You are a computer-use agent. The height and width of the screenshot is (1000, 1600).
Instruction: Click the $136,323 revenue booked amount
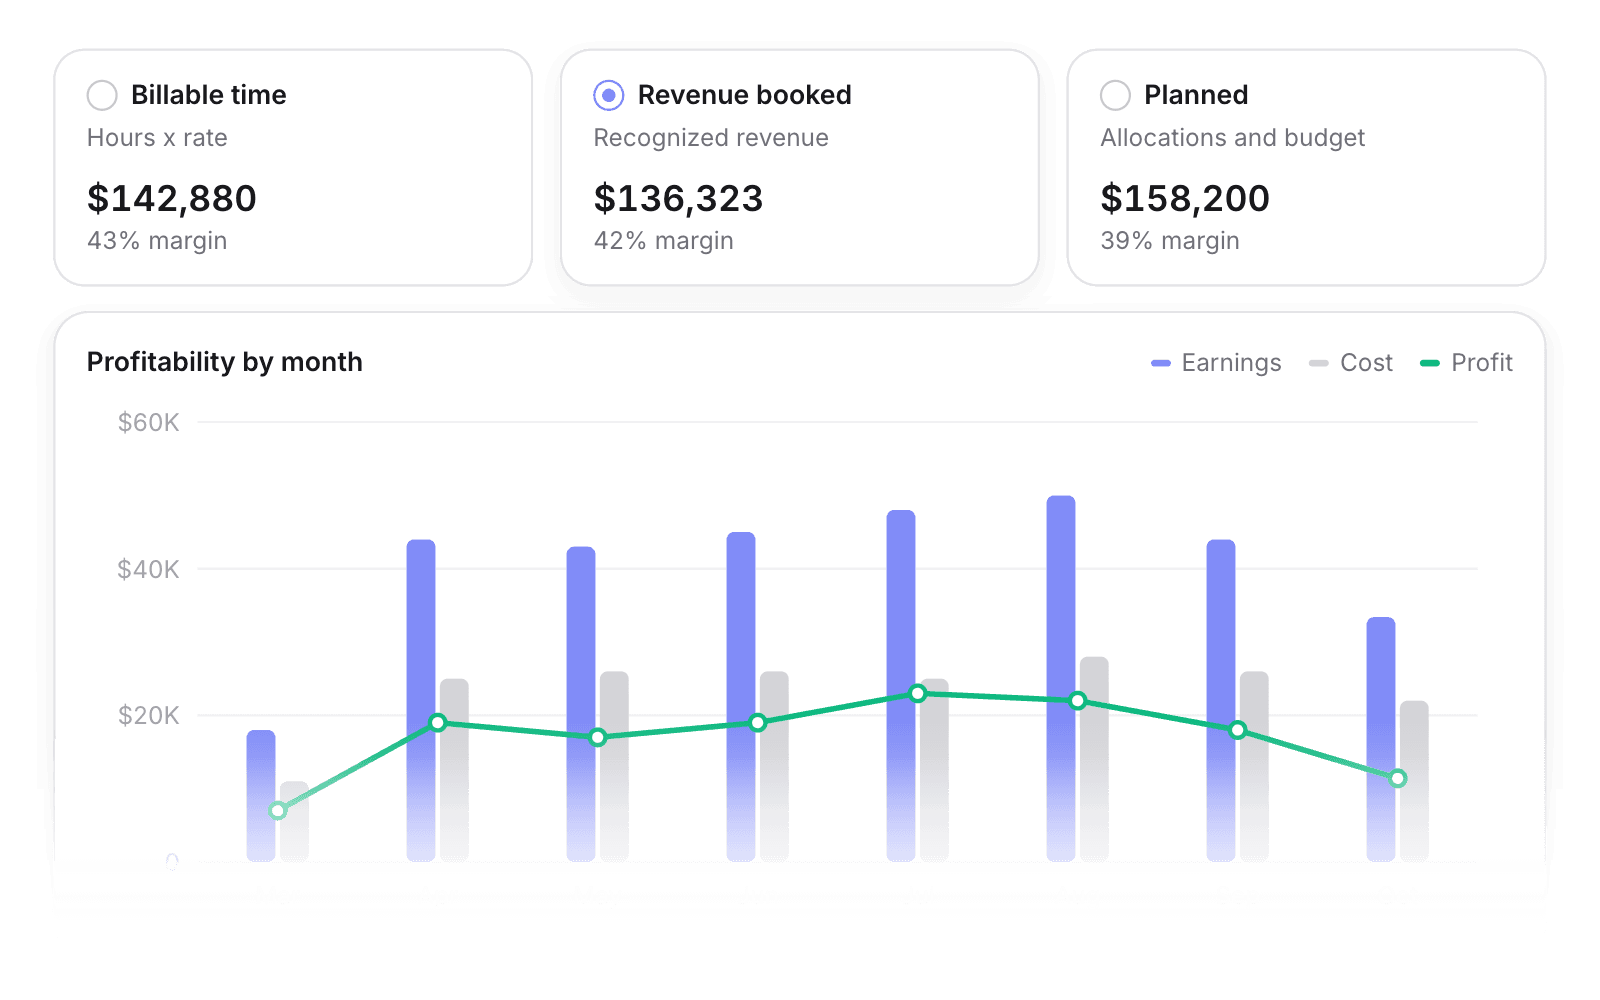pos(678,198)
